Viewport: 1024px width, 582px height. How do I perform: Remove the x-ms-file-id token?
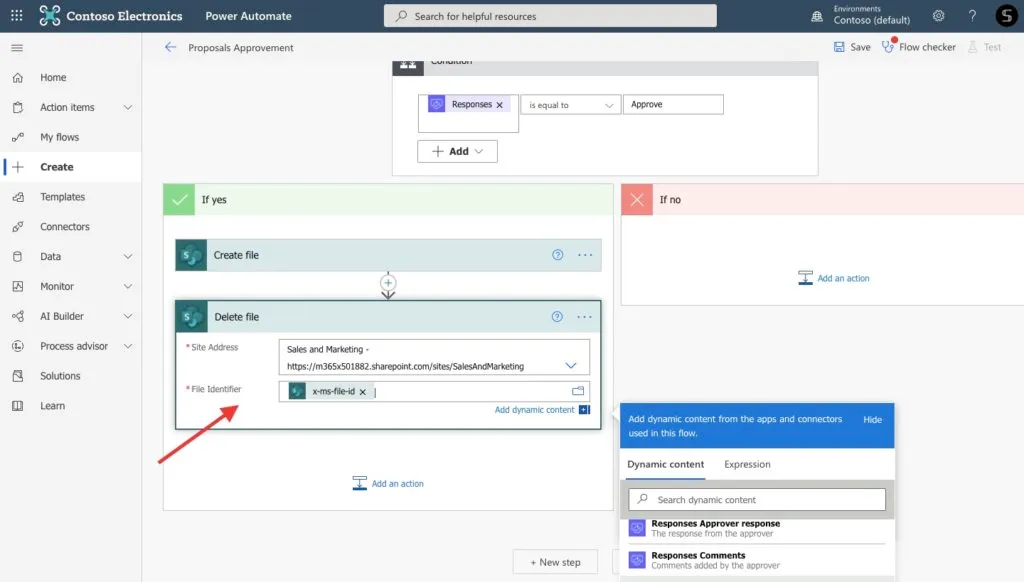pos(362,392)
